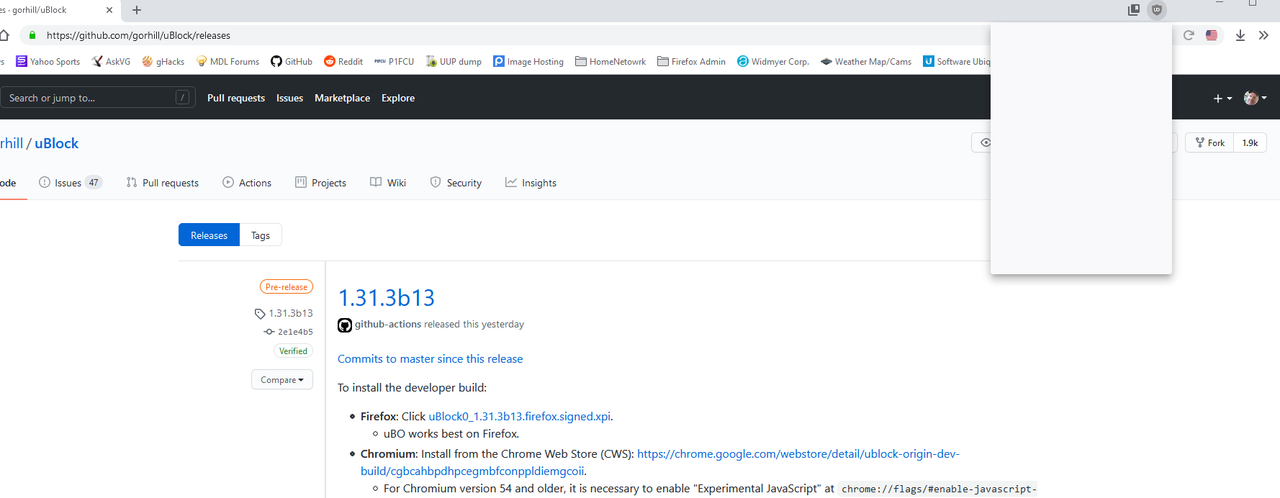1280x498 pixels.
Task: Select the Tags button
Action: (260, 235)
